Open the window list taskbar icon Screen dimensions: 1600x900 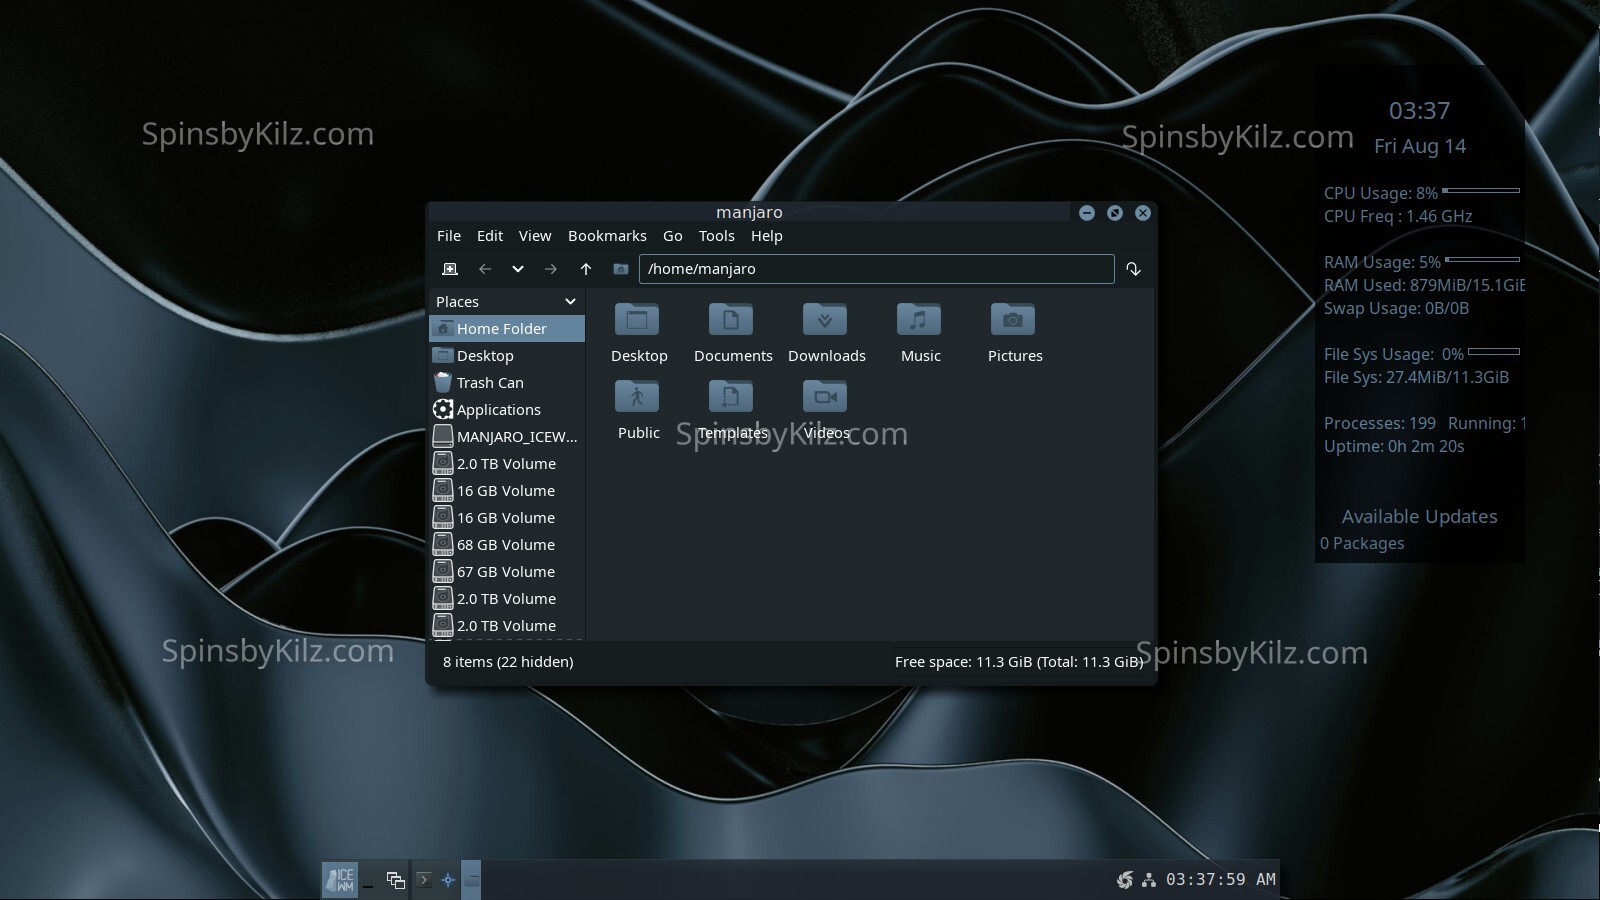coord(396,880)
